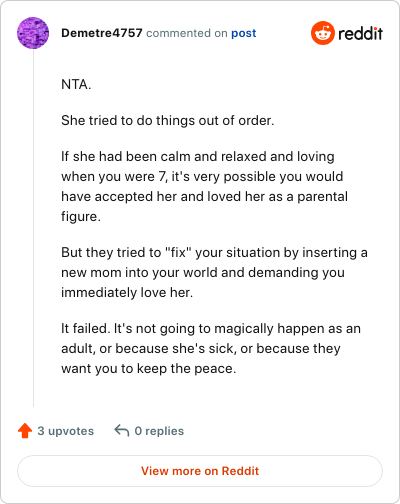Click the vertical comment thread line
This screenshot has width=400, height=504.
click(33, 228)
